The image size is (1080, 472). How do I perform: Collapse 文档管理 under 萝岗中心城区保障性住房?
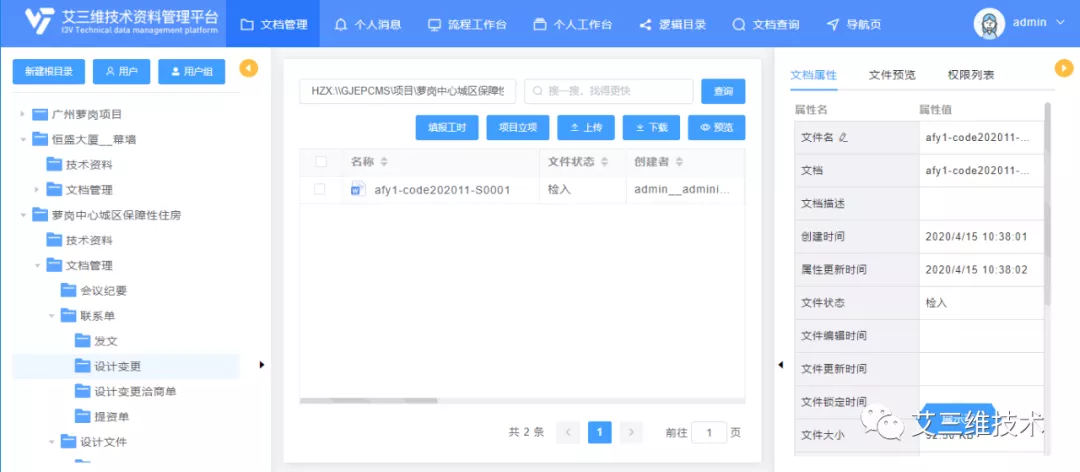click(x=37, y=265)
